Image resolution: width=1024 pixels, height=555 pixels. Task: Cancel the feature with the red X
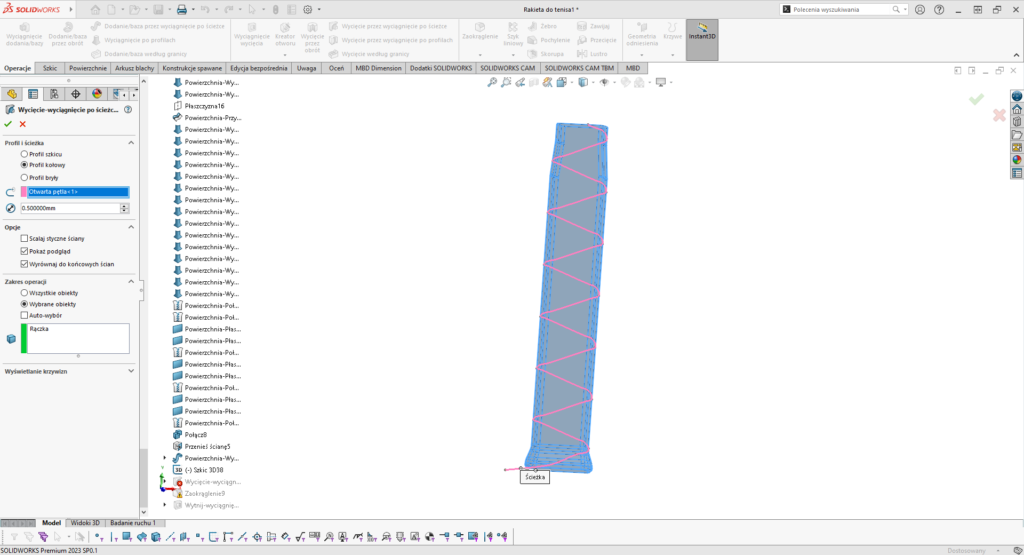coord(22,124)
